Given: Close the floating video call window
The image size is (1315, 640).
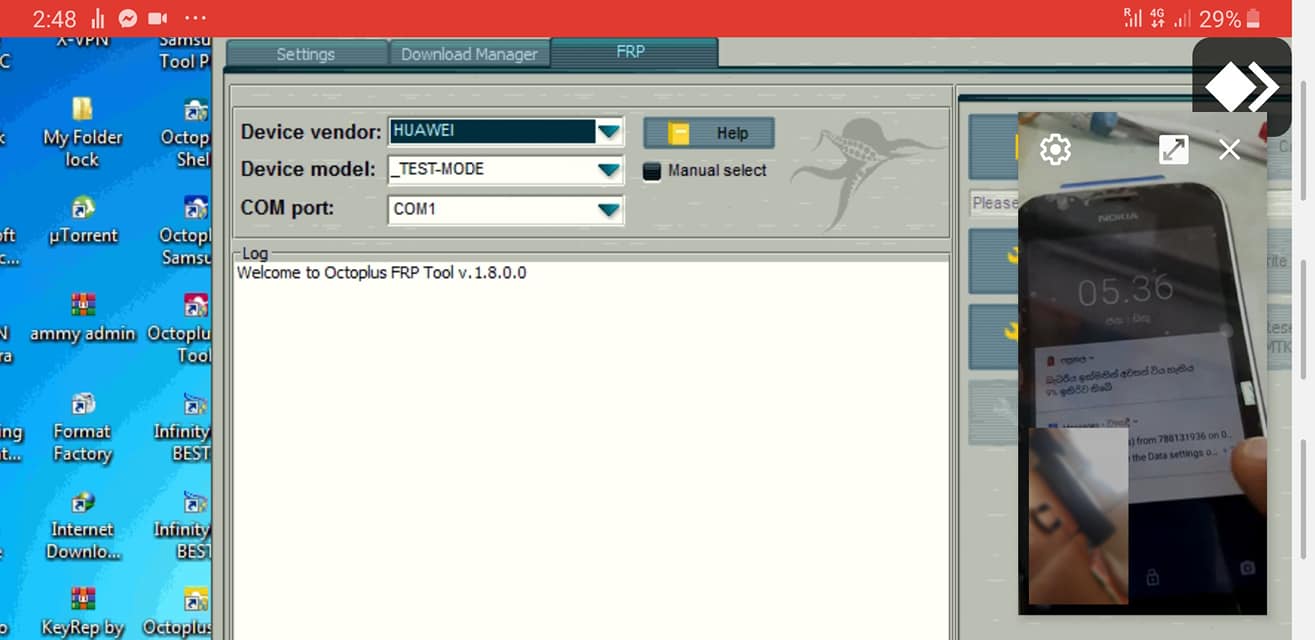Looking at the screenshot, I should 1229,150.
